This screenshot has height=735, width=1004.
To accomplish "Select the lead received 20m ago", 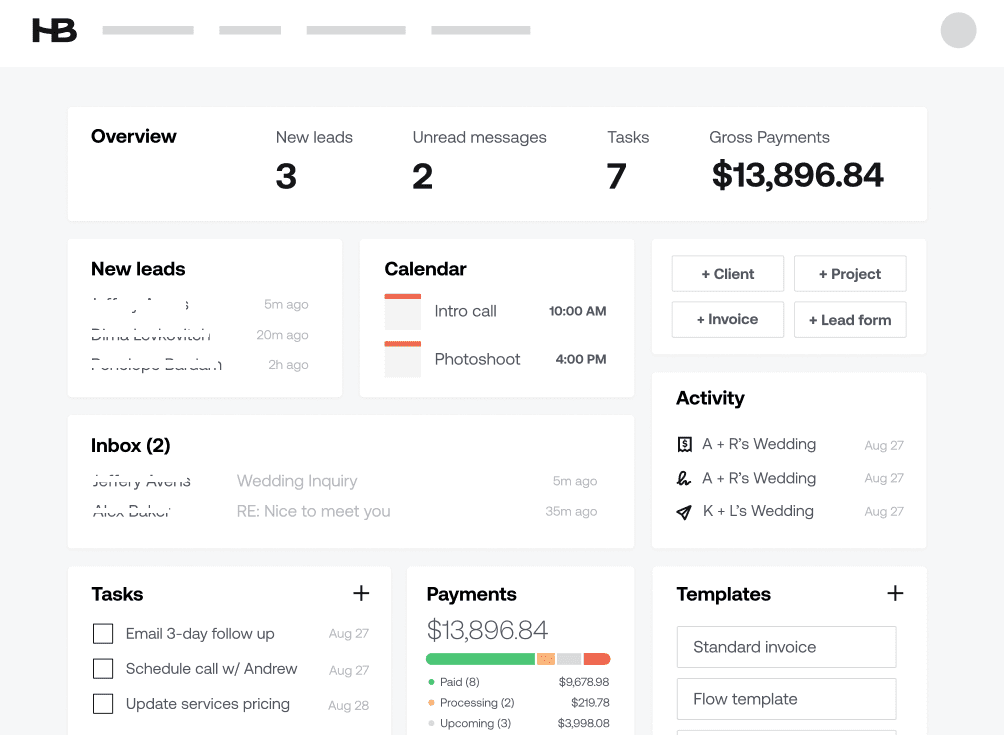I will [200, 335].
